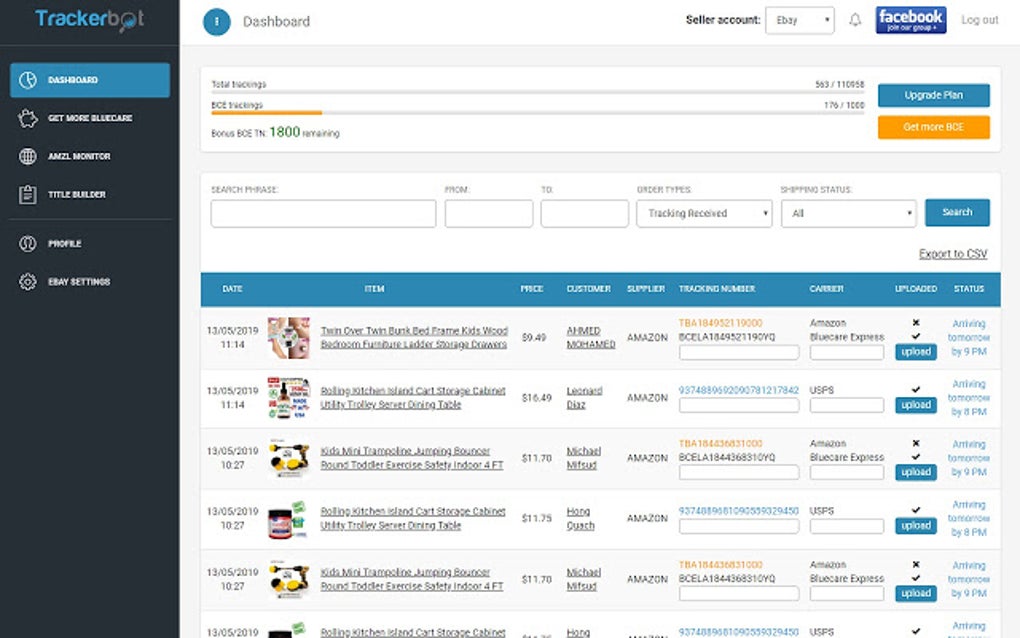Open eBay Settings menu item

coord(90,282)
